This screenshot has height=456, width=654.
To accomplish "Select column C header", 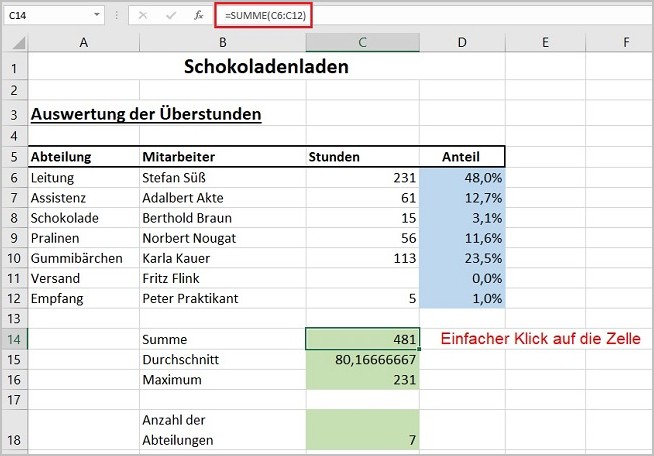I will point(362,43).
